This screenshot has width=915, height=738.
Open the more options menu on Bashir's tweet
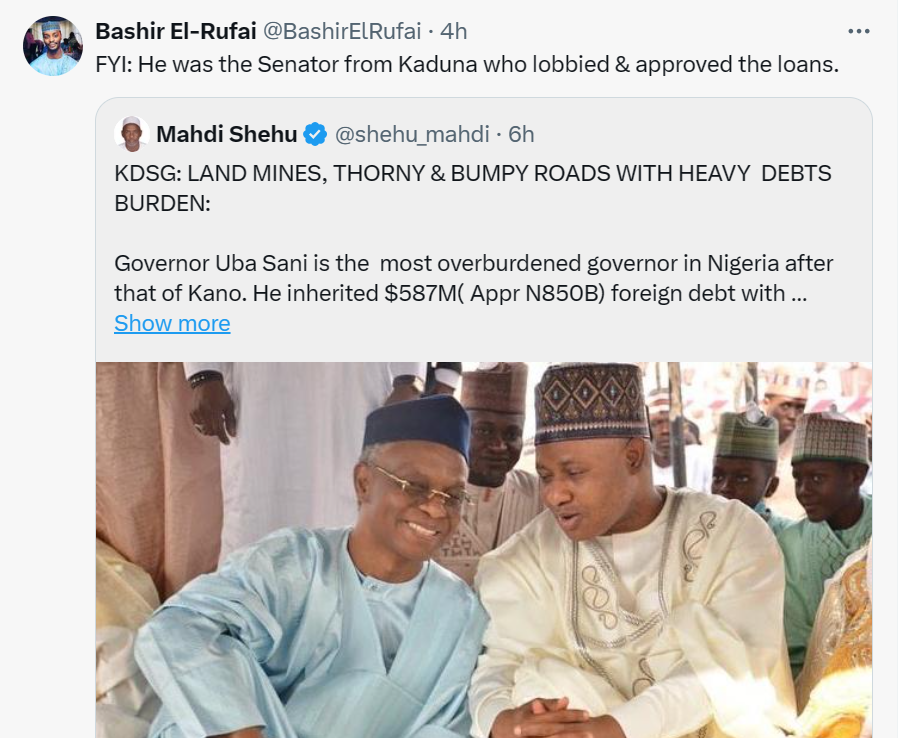858,30
